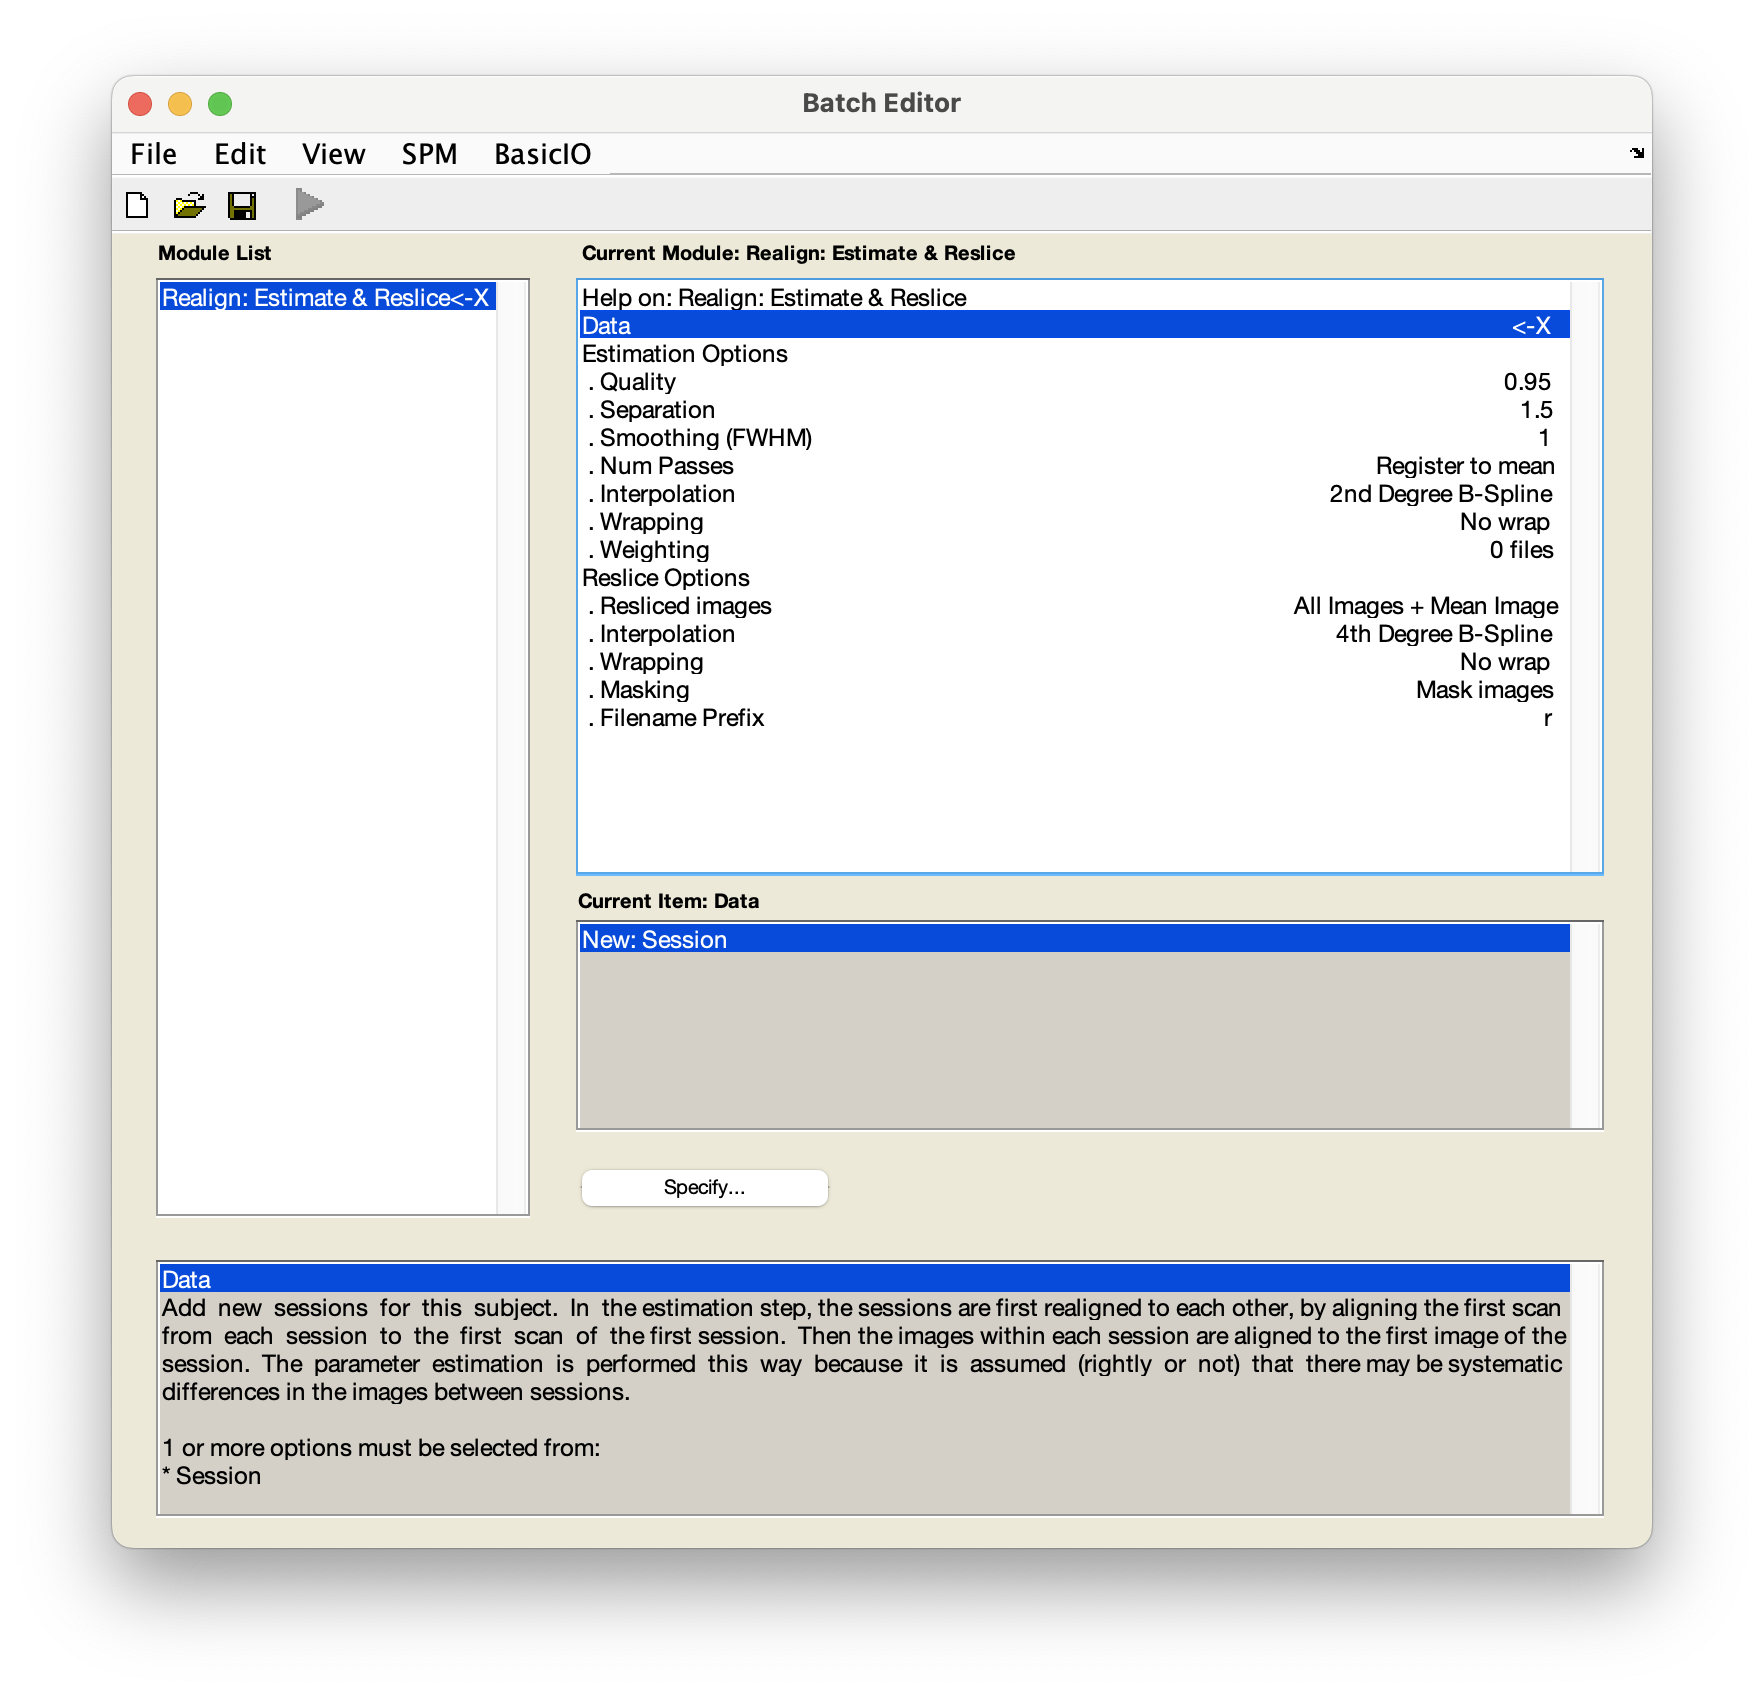
Task: Select Interpolation 2nd Degree B-Spline row
Action: click(1075, 493)
